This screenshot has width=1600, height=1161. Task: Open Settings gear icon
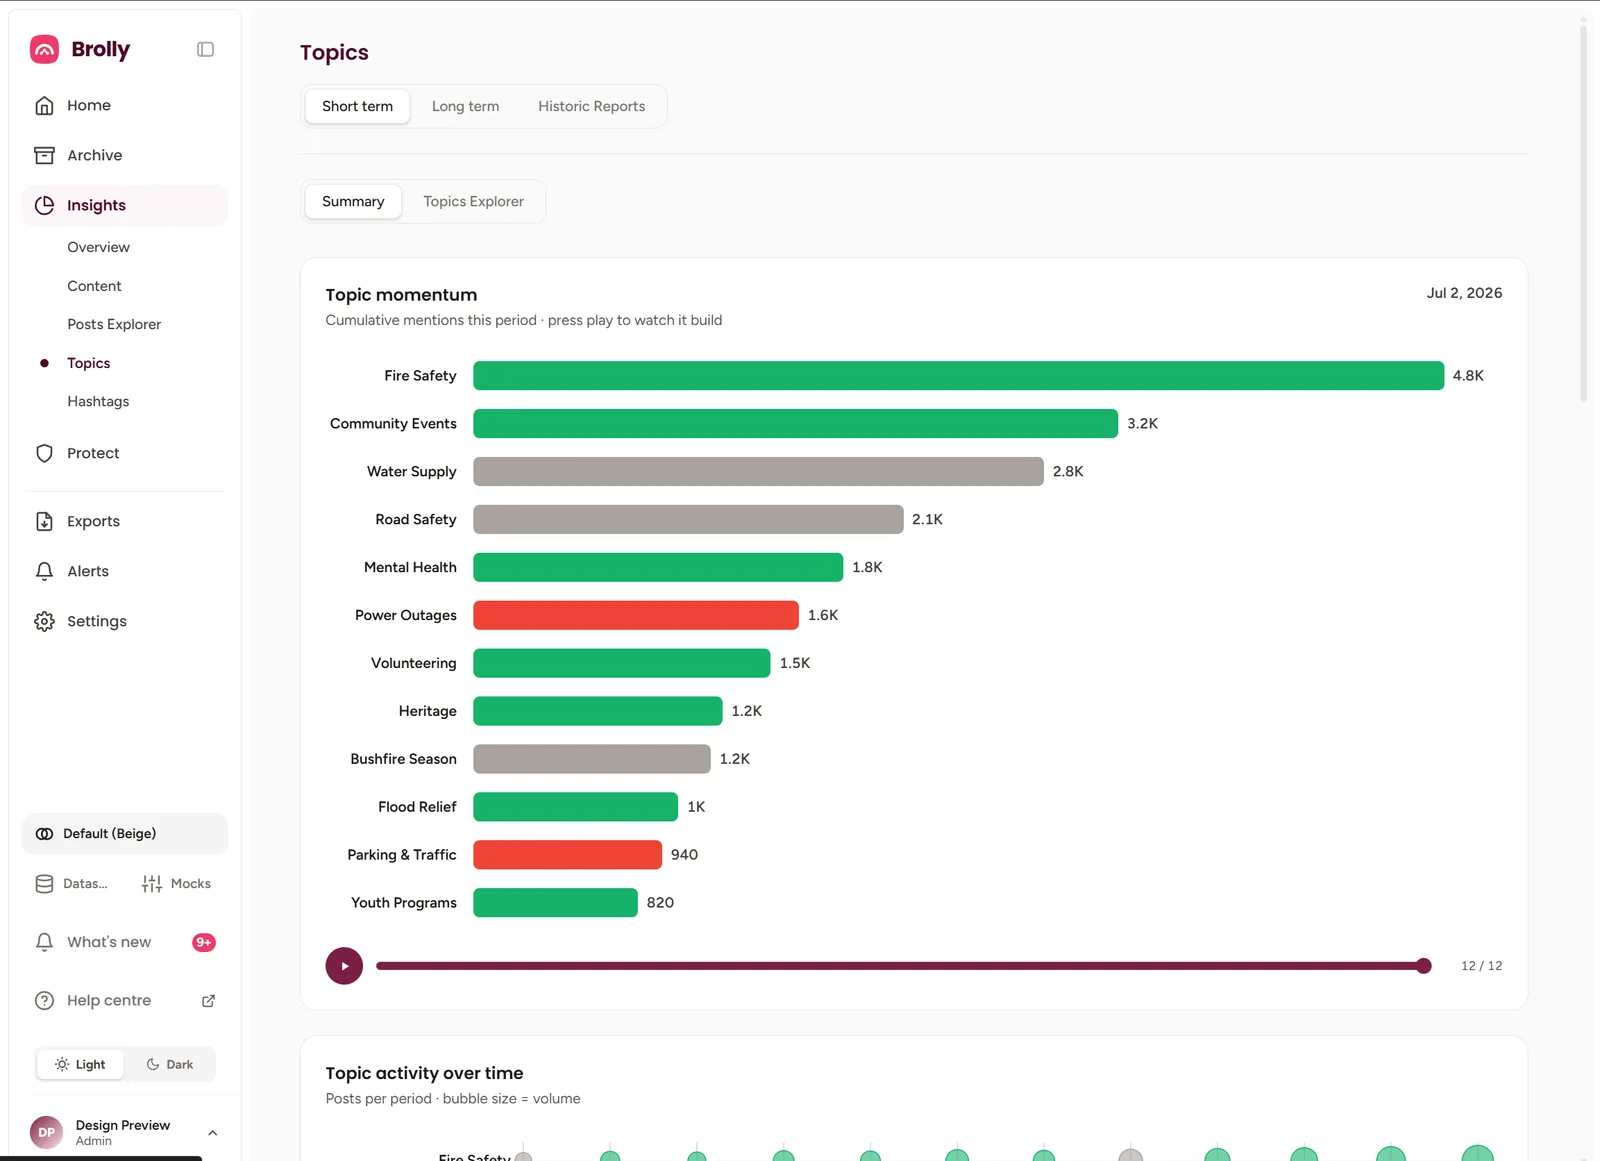tap(44, 621)
